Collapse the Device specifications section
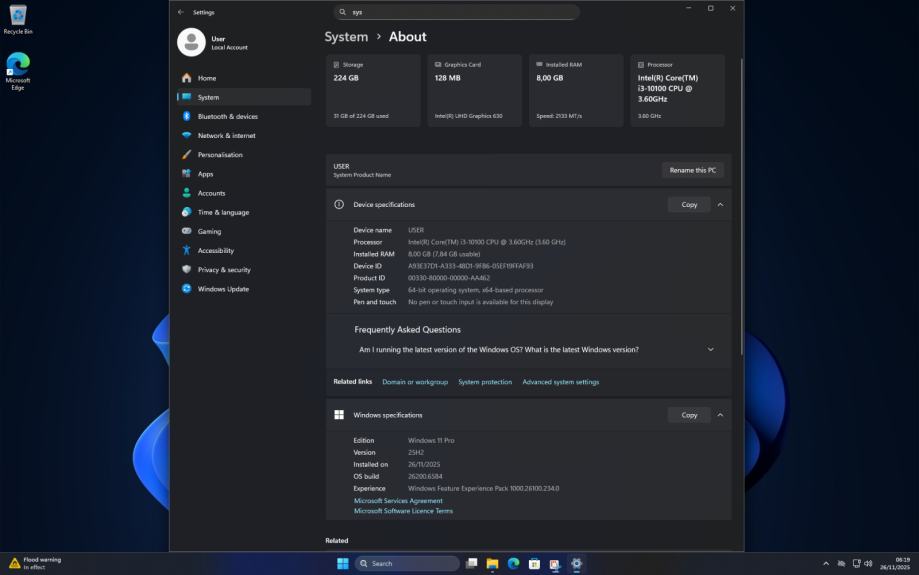This screenshot has height=575, width=919. (x=720, y=205)
